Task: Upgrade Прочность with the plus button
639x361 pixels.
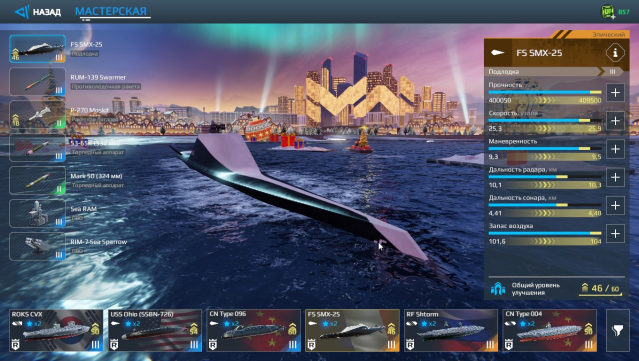Action: click(615, 92)
